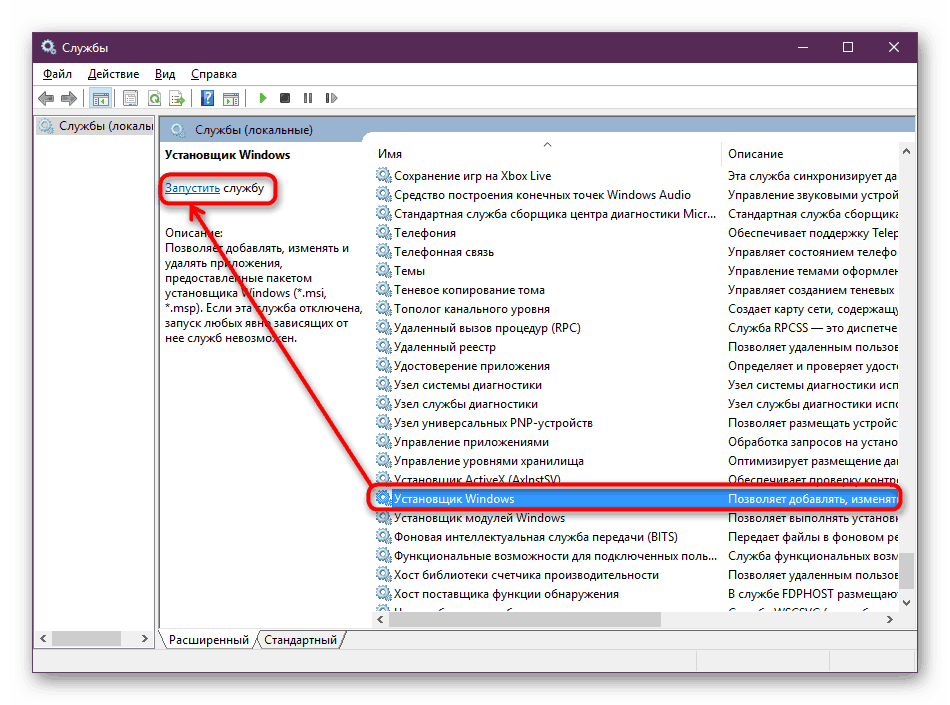Open the Файл menu
Viewport: 950px width, 705px height.
click(57, 74)
